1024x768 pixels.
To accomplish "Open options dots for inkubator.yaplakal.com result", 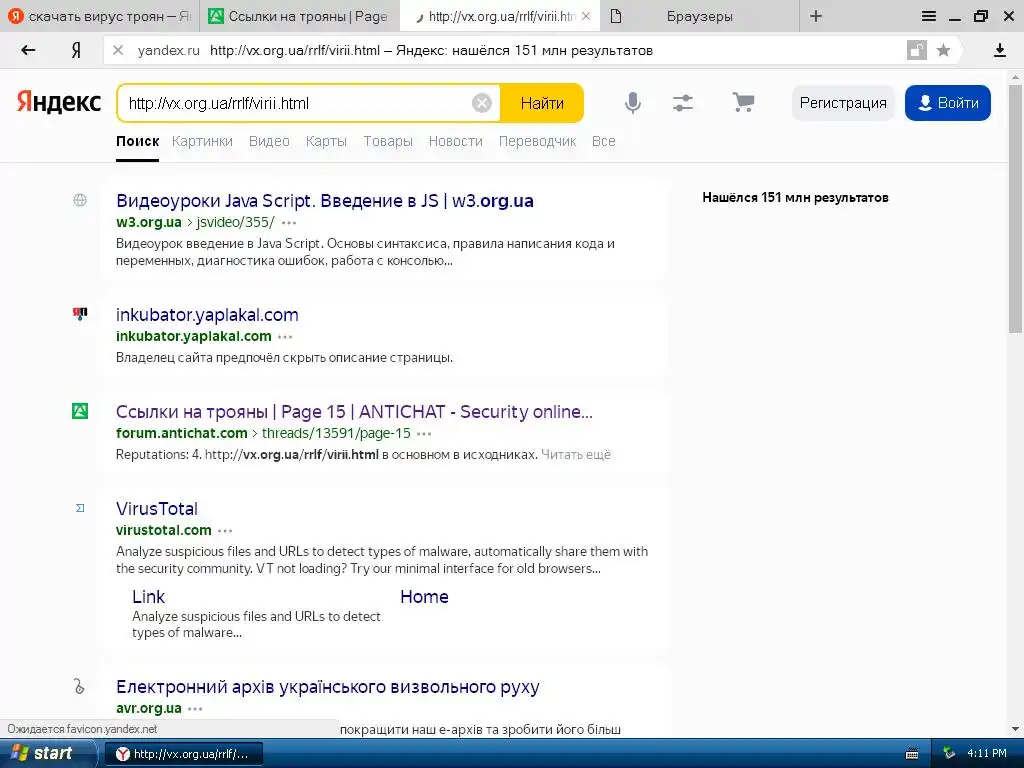I will 285,338.
